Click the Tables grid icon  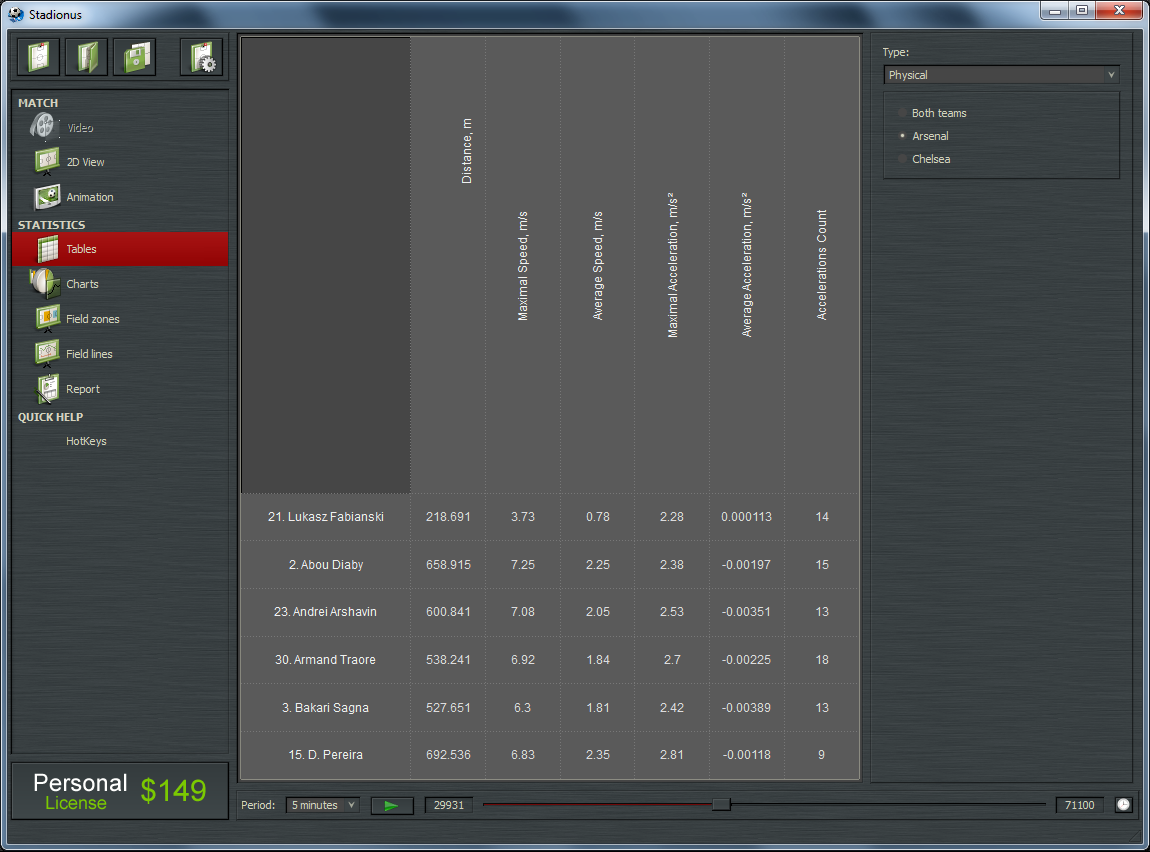click(x=48, y=249)
